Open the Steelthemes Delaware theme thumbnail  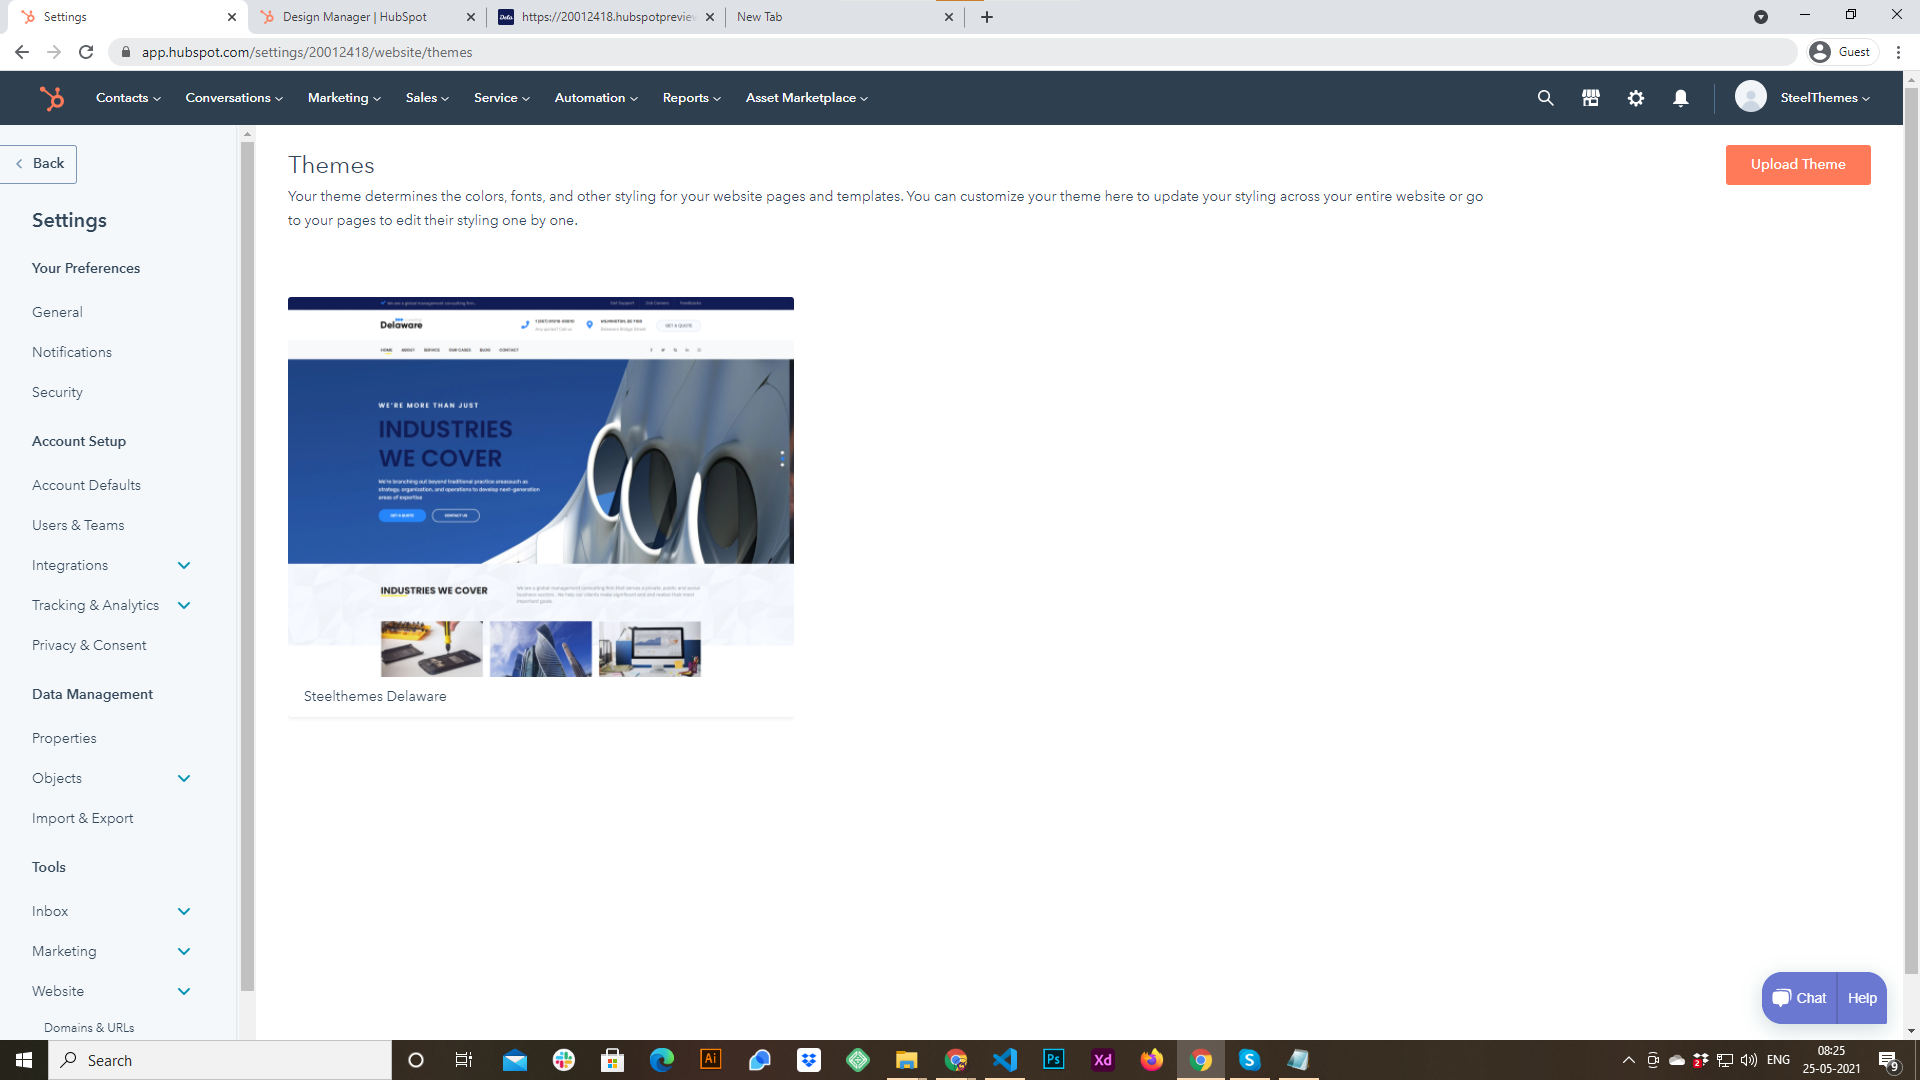click(540, 487)
